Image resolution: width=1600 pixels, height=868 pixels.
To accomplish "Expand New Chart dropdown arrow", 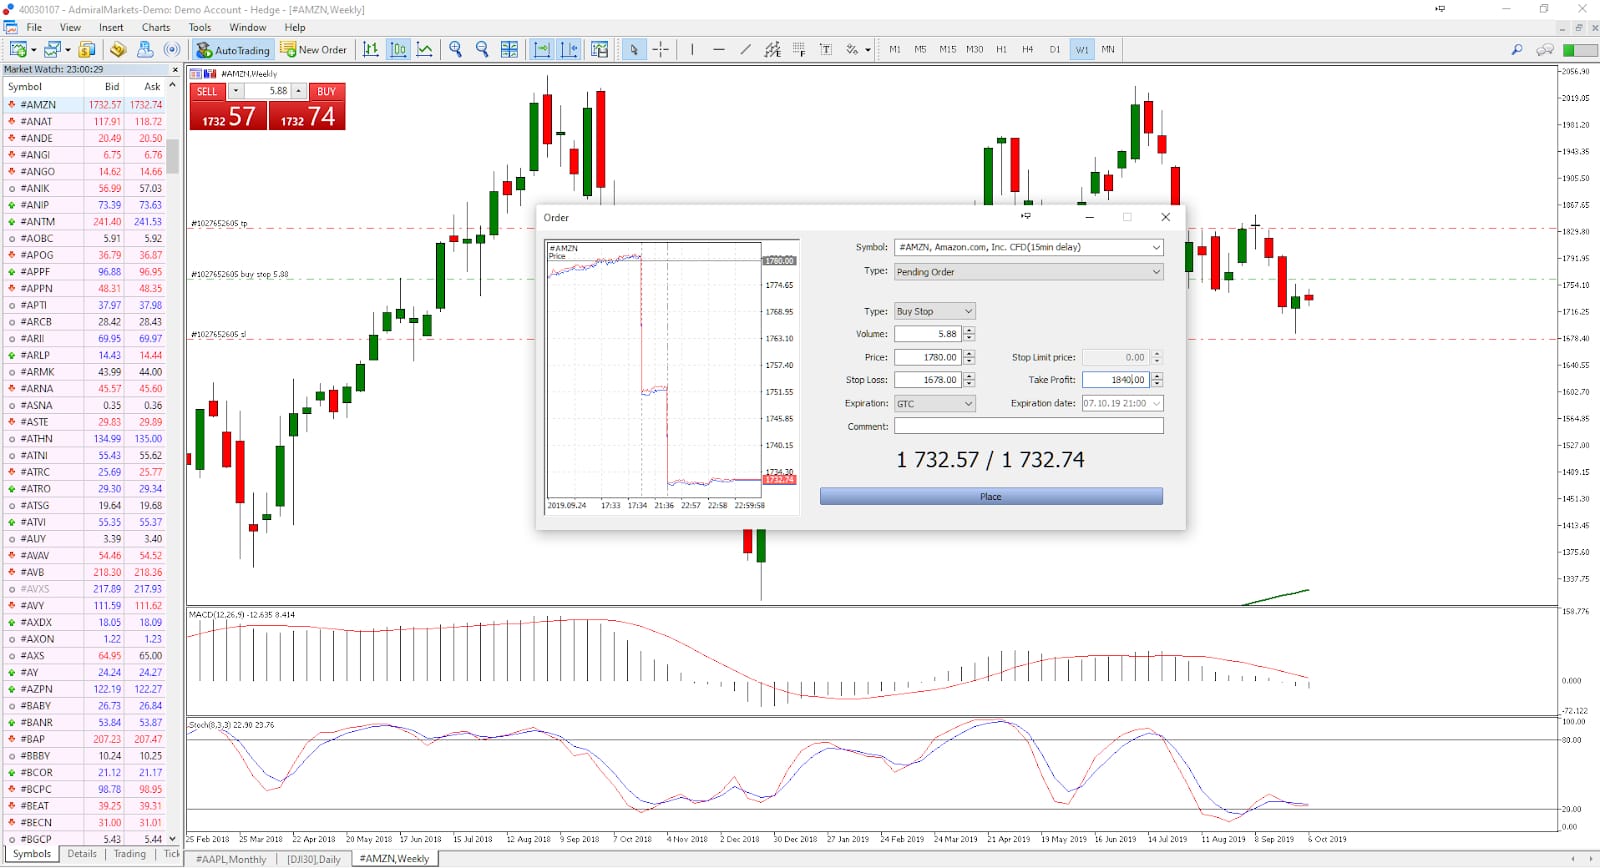I will coord(33,49).
